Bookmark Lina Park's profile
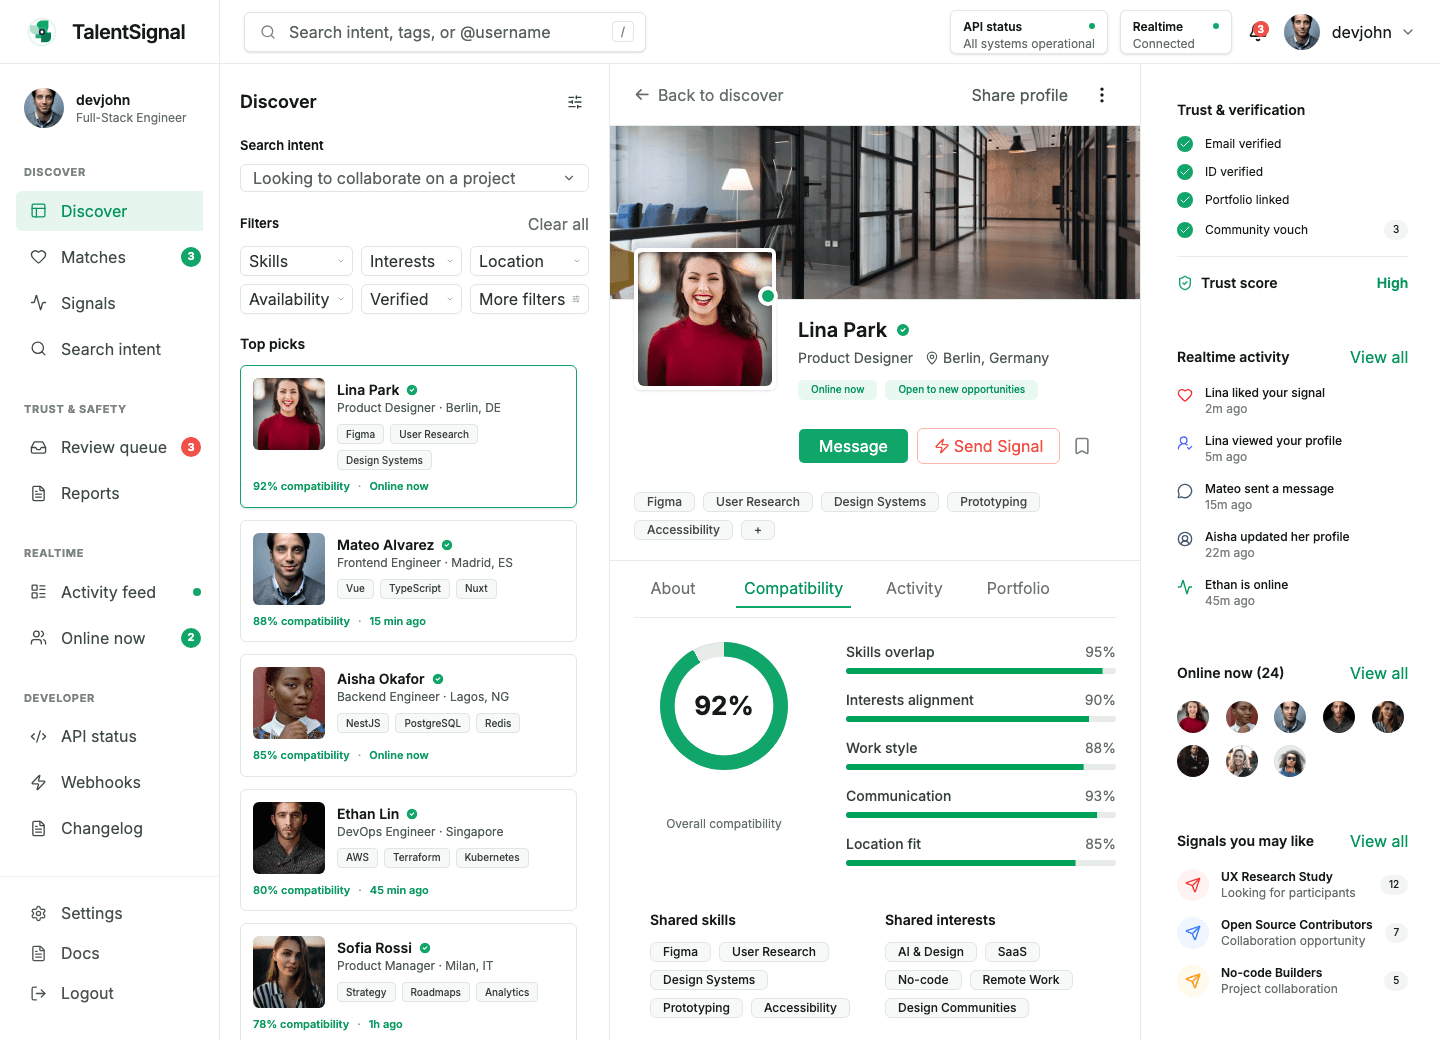 (x=1082, y=446)
